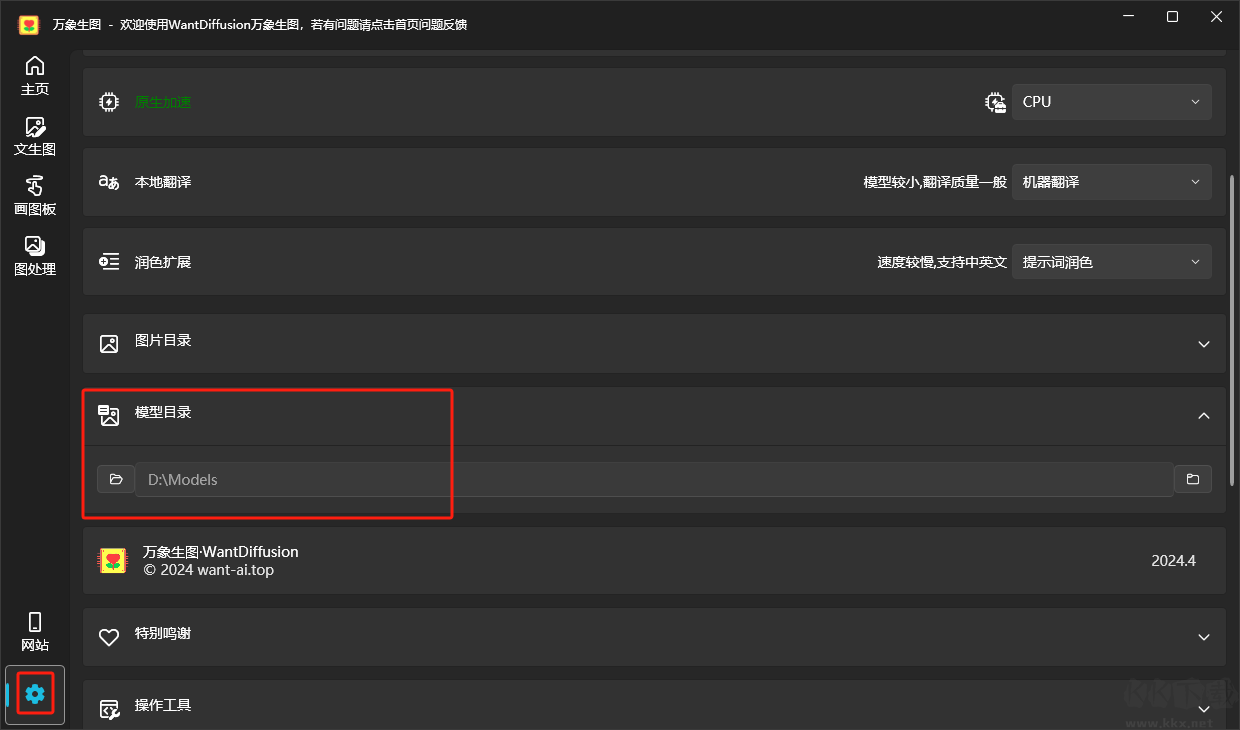Viewport: 1240px width, 730px height.
Task: Open the CPU acceleration device dropdown
Action: [x=1112, y=101]
